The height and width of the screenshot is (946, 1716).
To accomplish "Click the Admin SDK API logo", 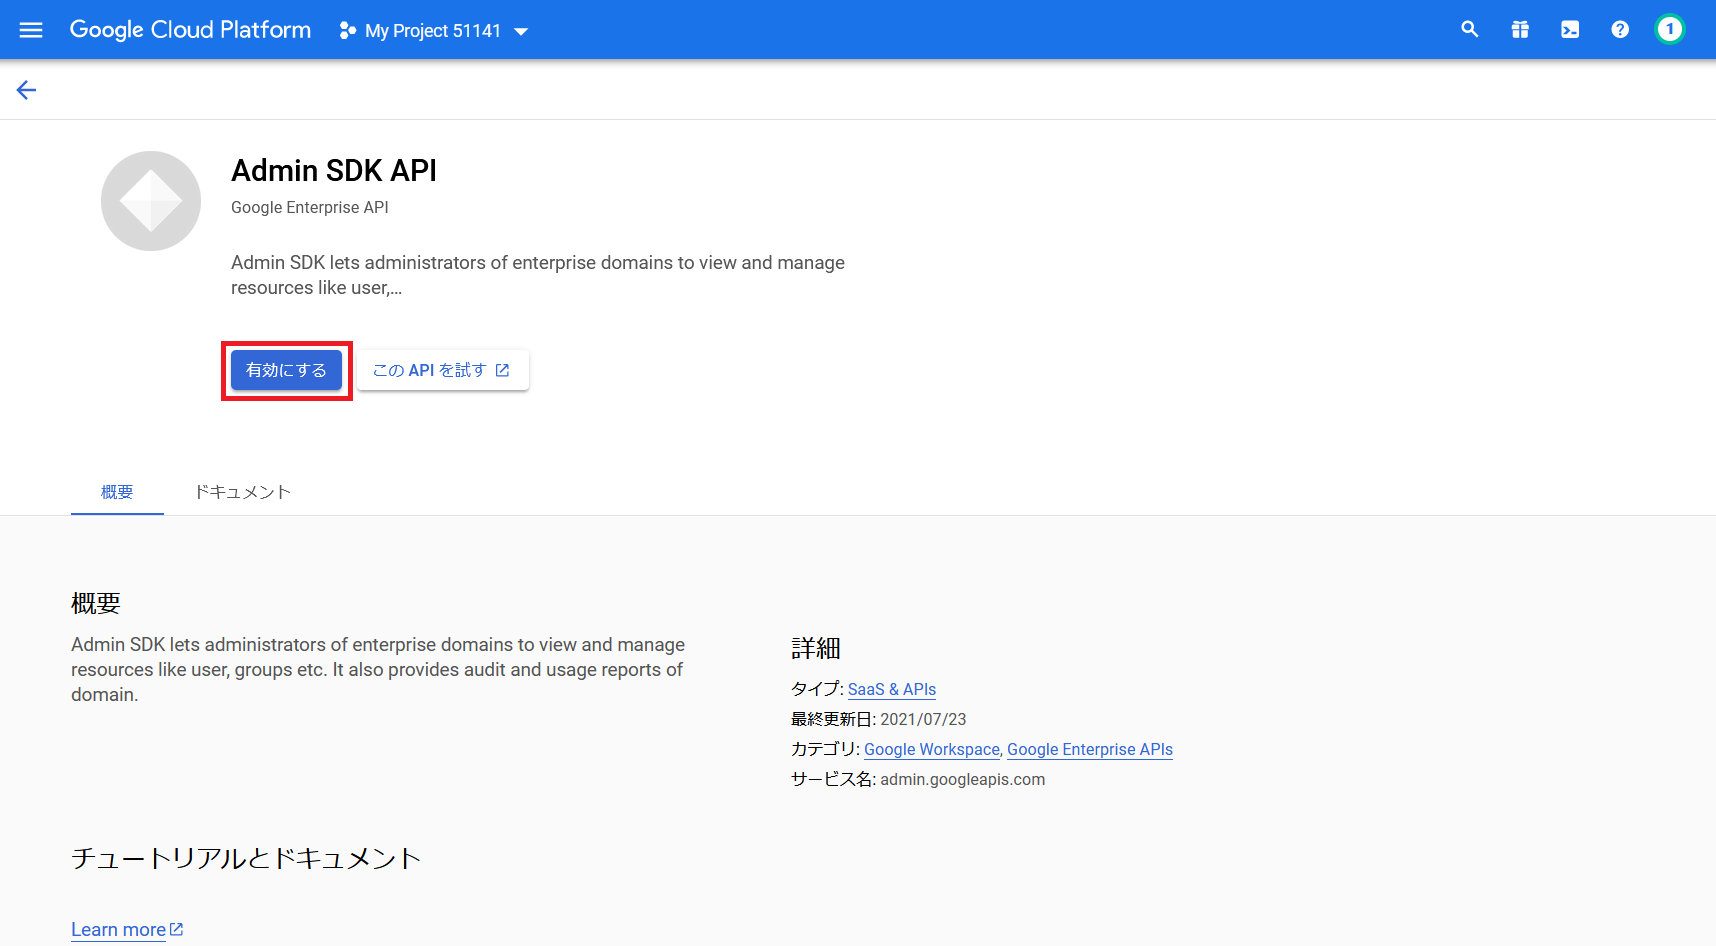I will click(151, 201).
